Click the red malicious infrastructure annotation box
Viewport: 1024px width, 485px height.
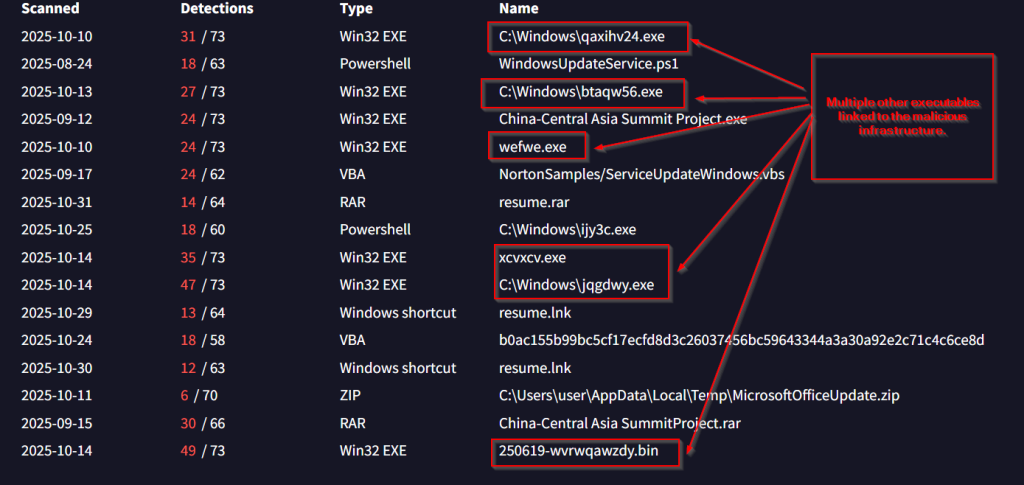[902, 117]
